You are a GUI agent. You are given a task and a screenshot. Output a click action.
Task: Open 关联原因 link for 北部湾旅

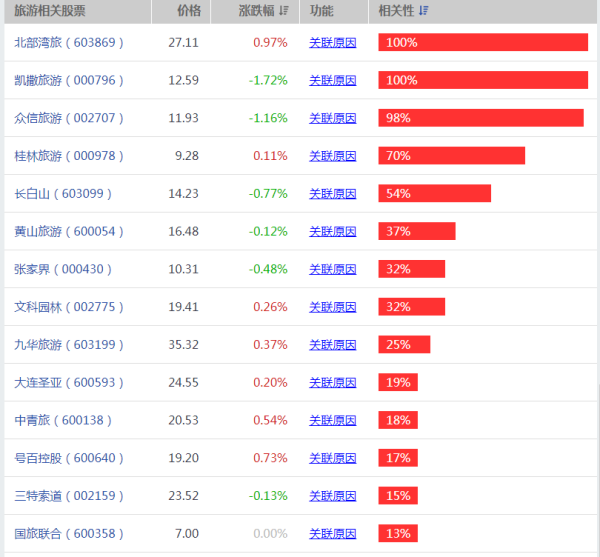[x=333, y=42]
